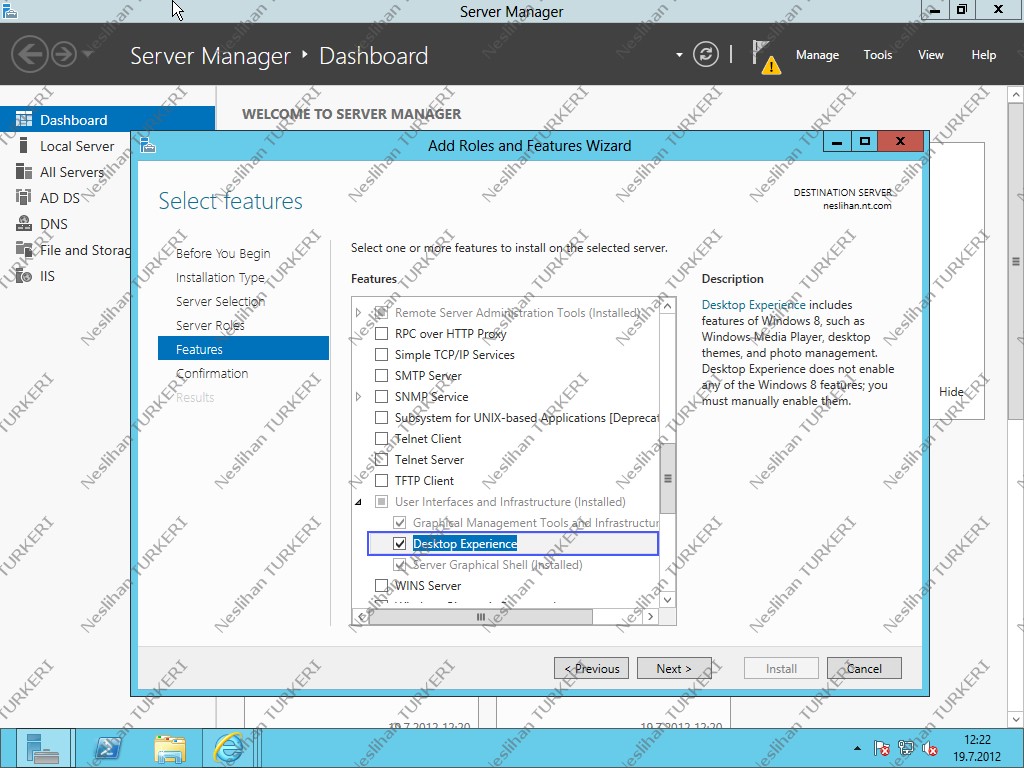Check TFTP Client feature
1024x768 pixels.
pyautogui.click(x=381, y=481)
